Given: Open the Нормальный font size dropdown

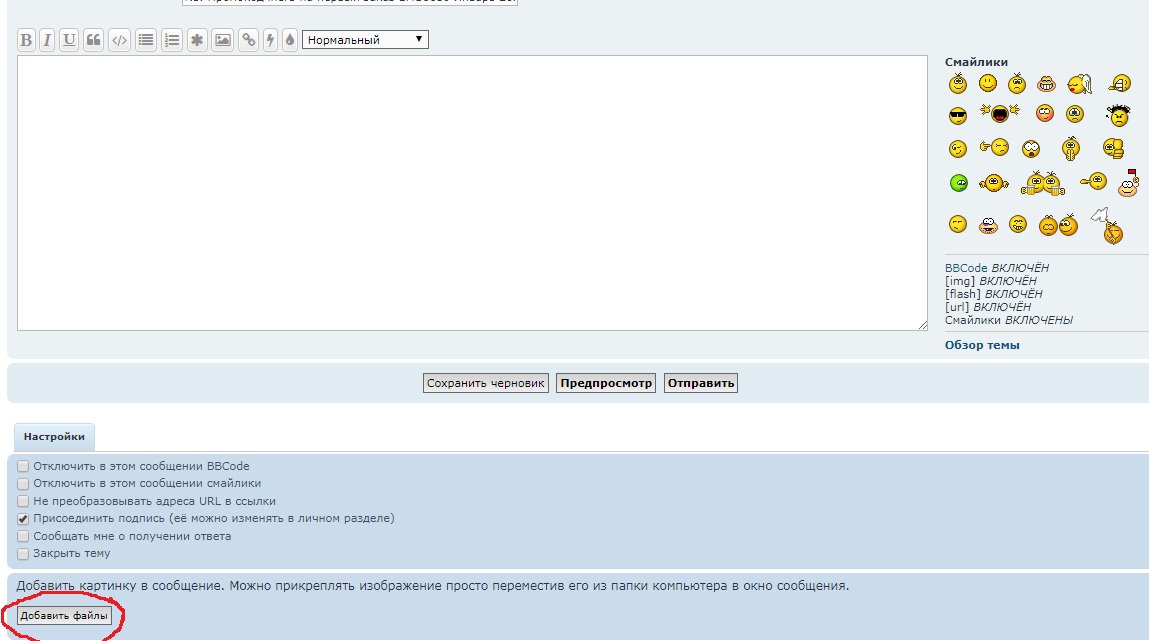Looking at the screenshot, I should pyautogui.click(x=365, y=40).
